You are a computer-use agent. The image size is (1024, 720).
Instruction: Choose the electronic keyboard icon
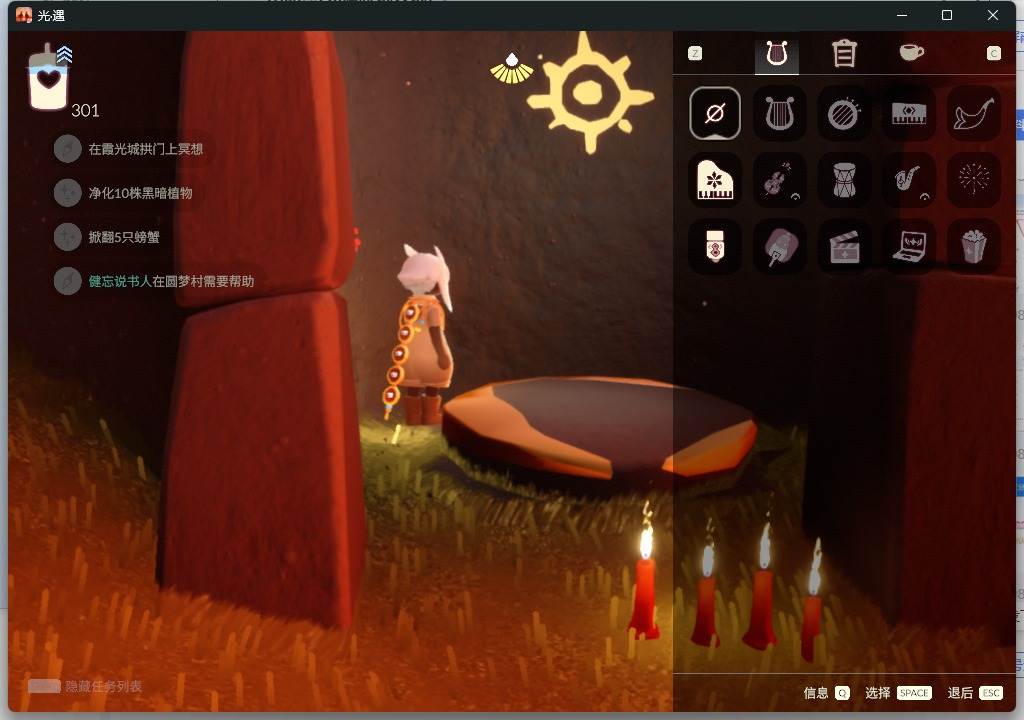coord(908,114)
